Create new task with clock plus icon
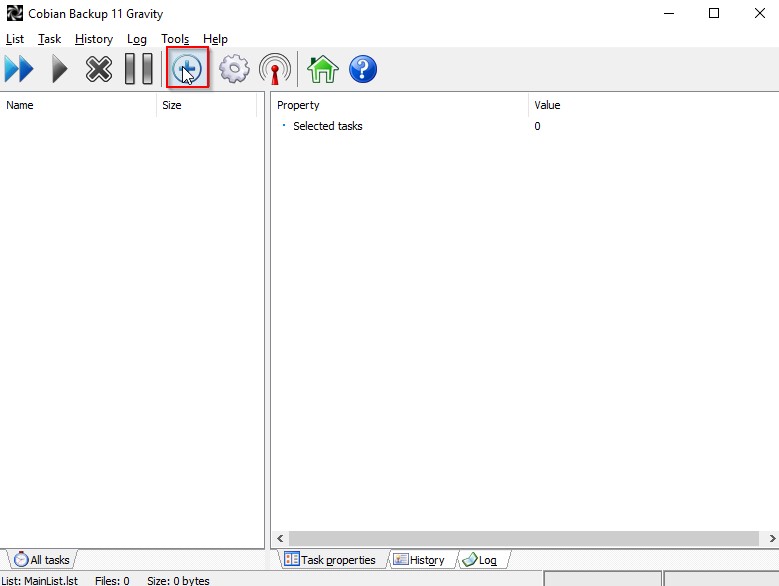 tap(187, 69)
